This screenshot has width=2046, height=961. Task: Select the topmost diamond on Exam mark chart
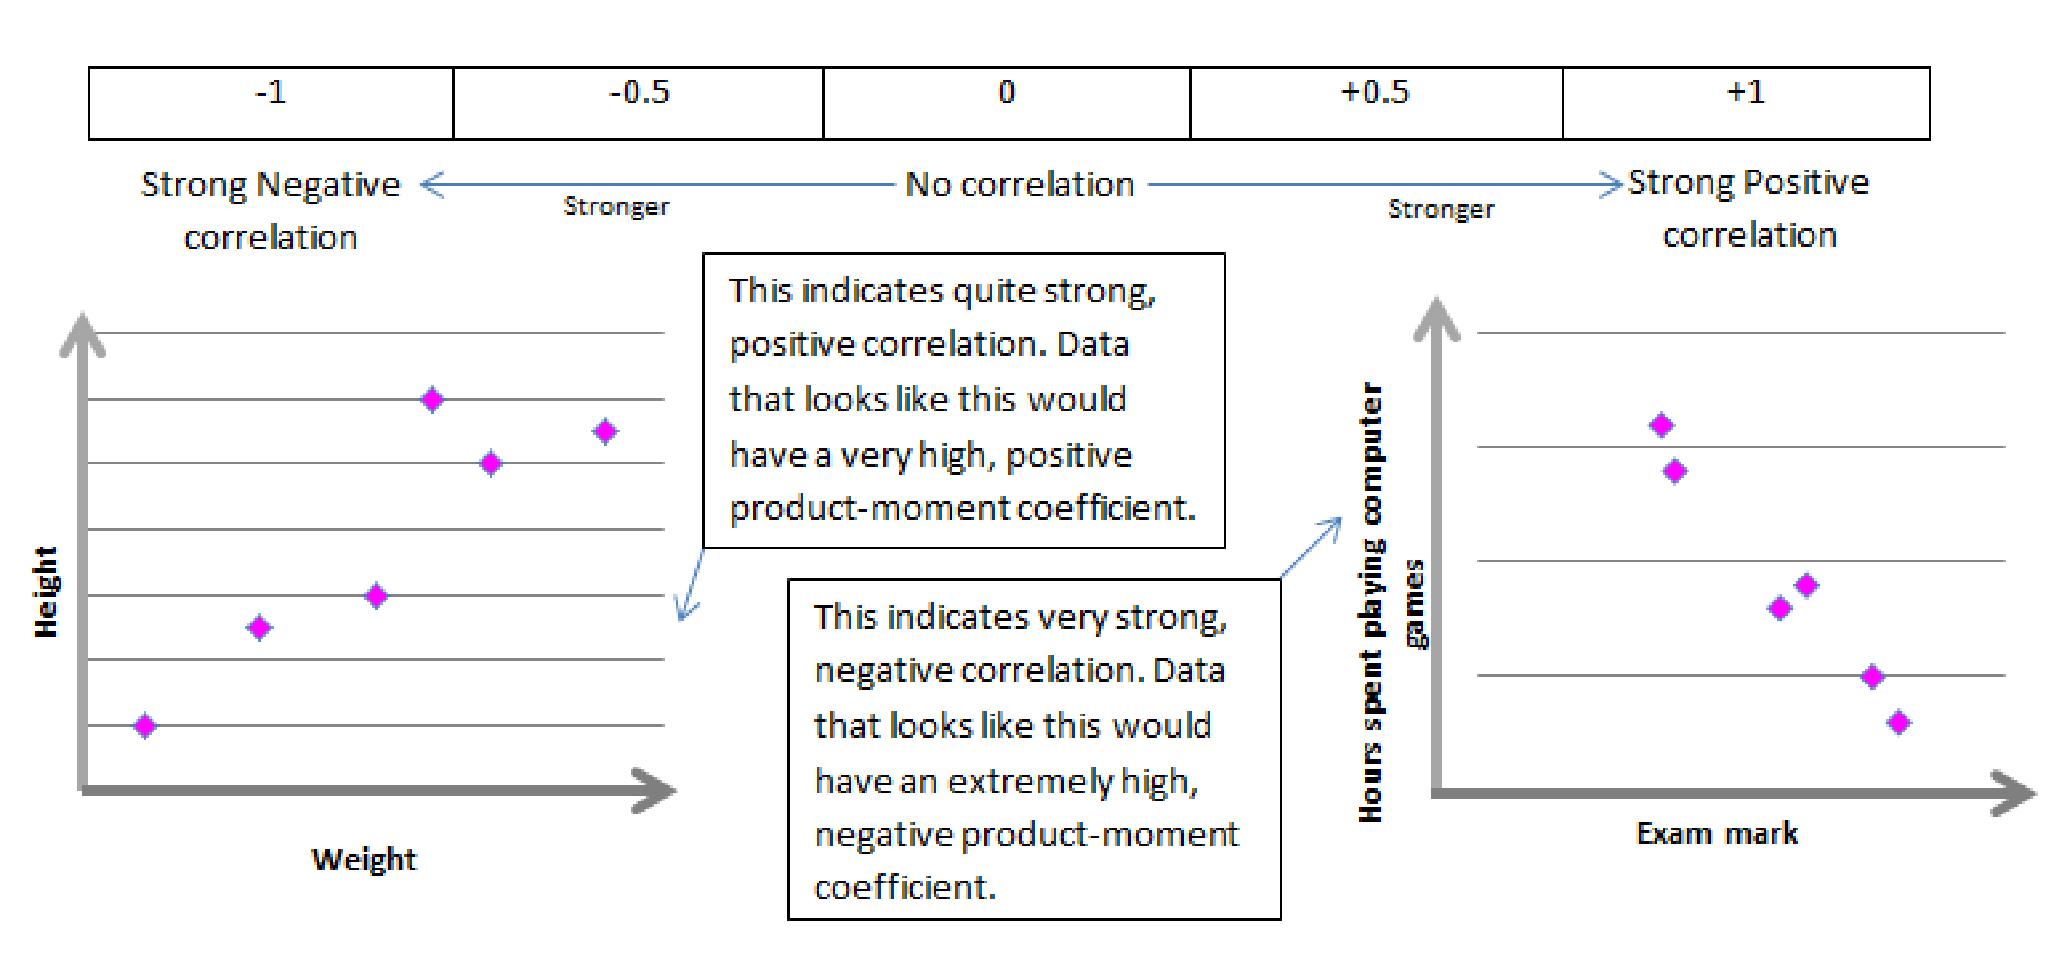point(1661,425)
